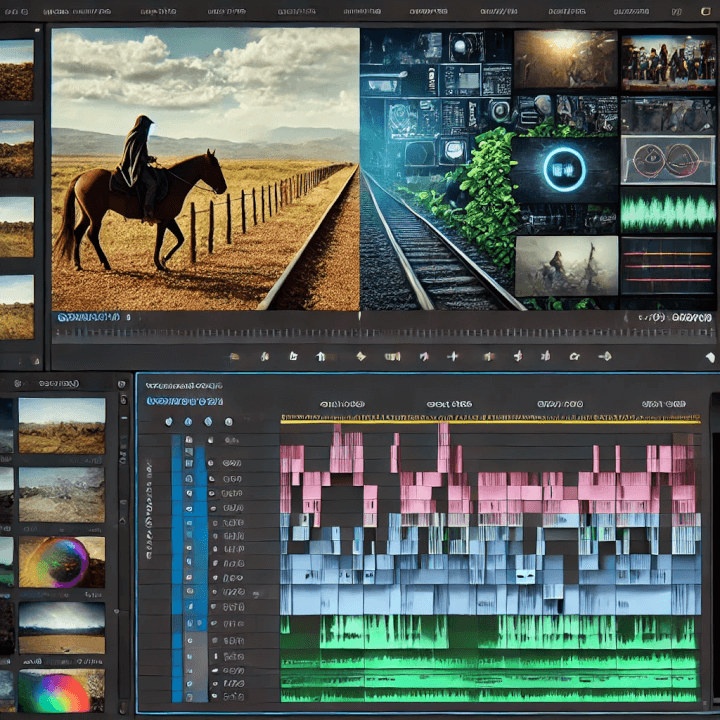This screenshot has width=720, height=720.
Task: Select the rainbow color wheel thumbnail in media bin
Action: coord(62,691)
